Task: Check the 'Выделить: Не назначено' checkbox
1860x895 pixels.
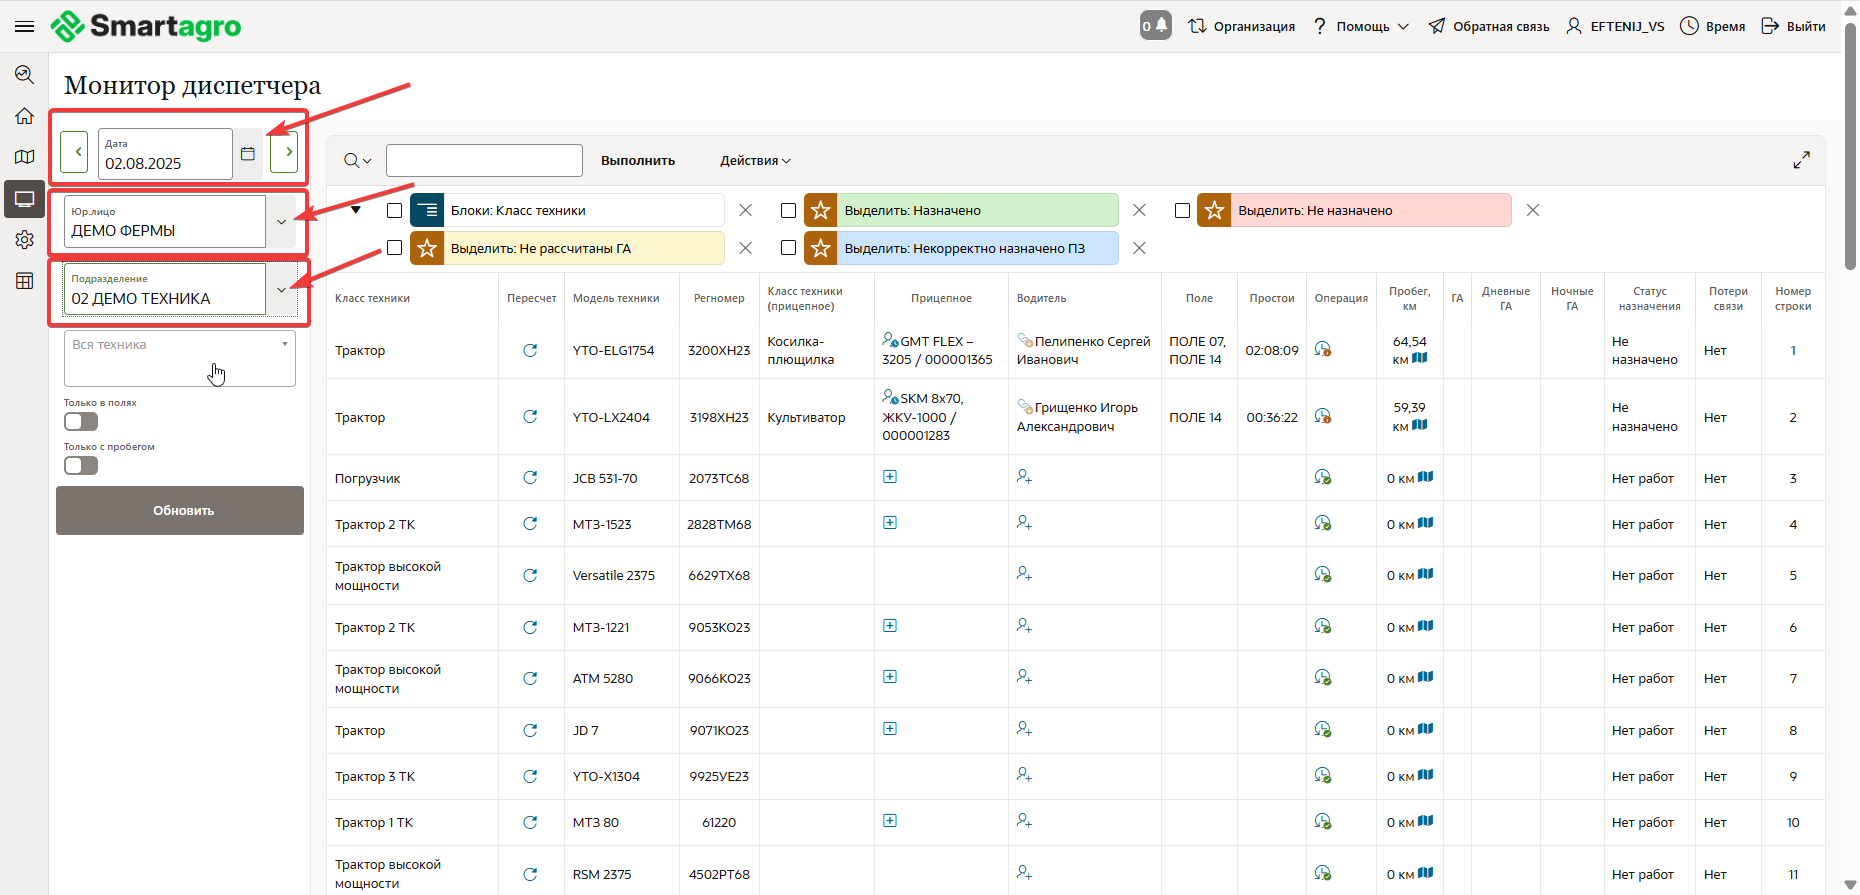Action: (x=1182, y=211)
